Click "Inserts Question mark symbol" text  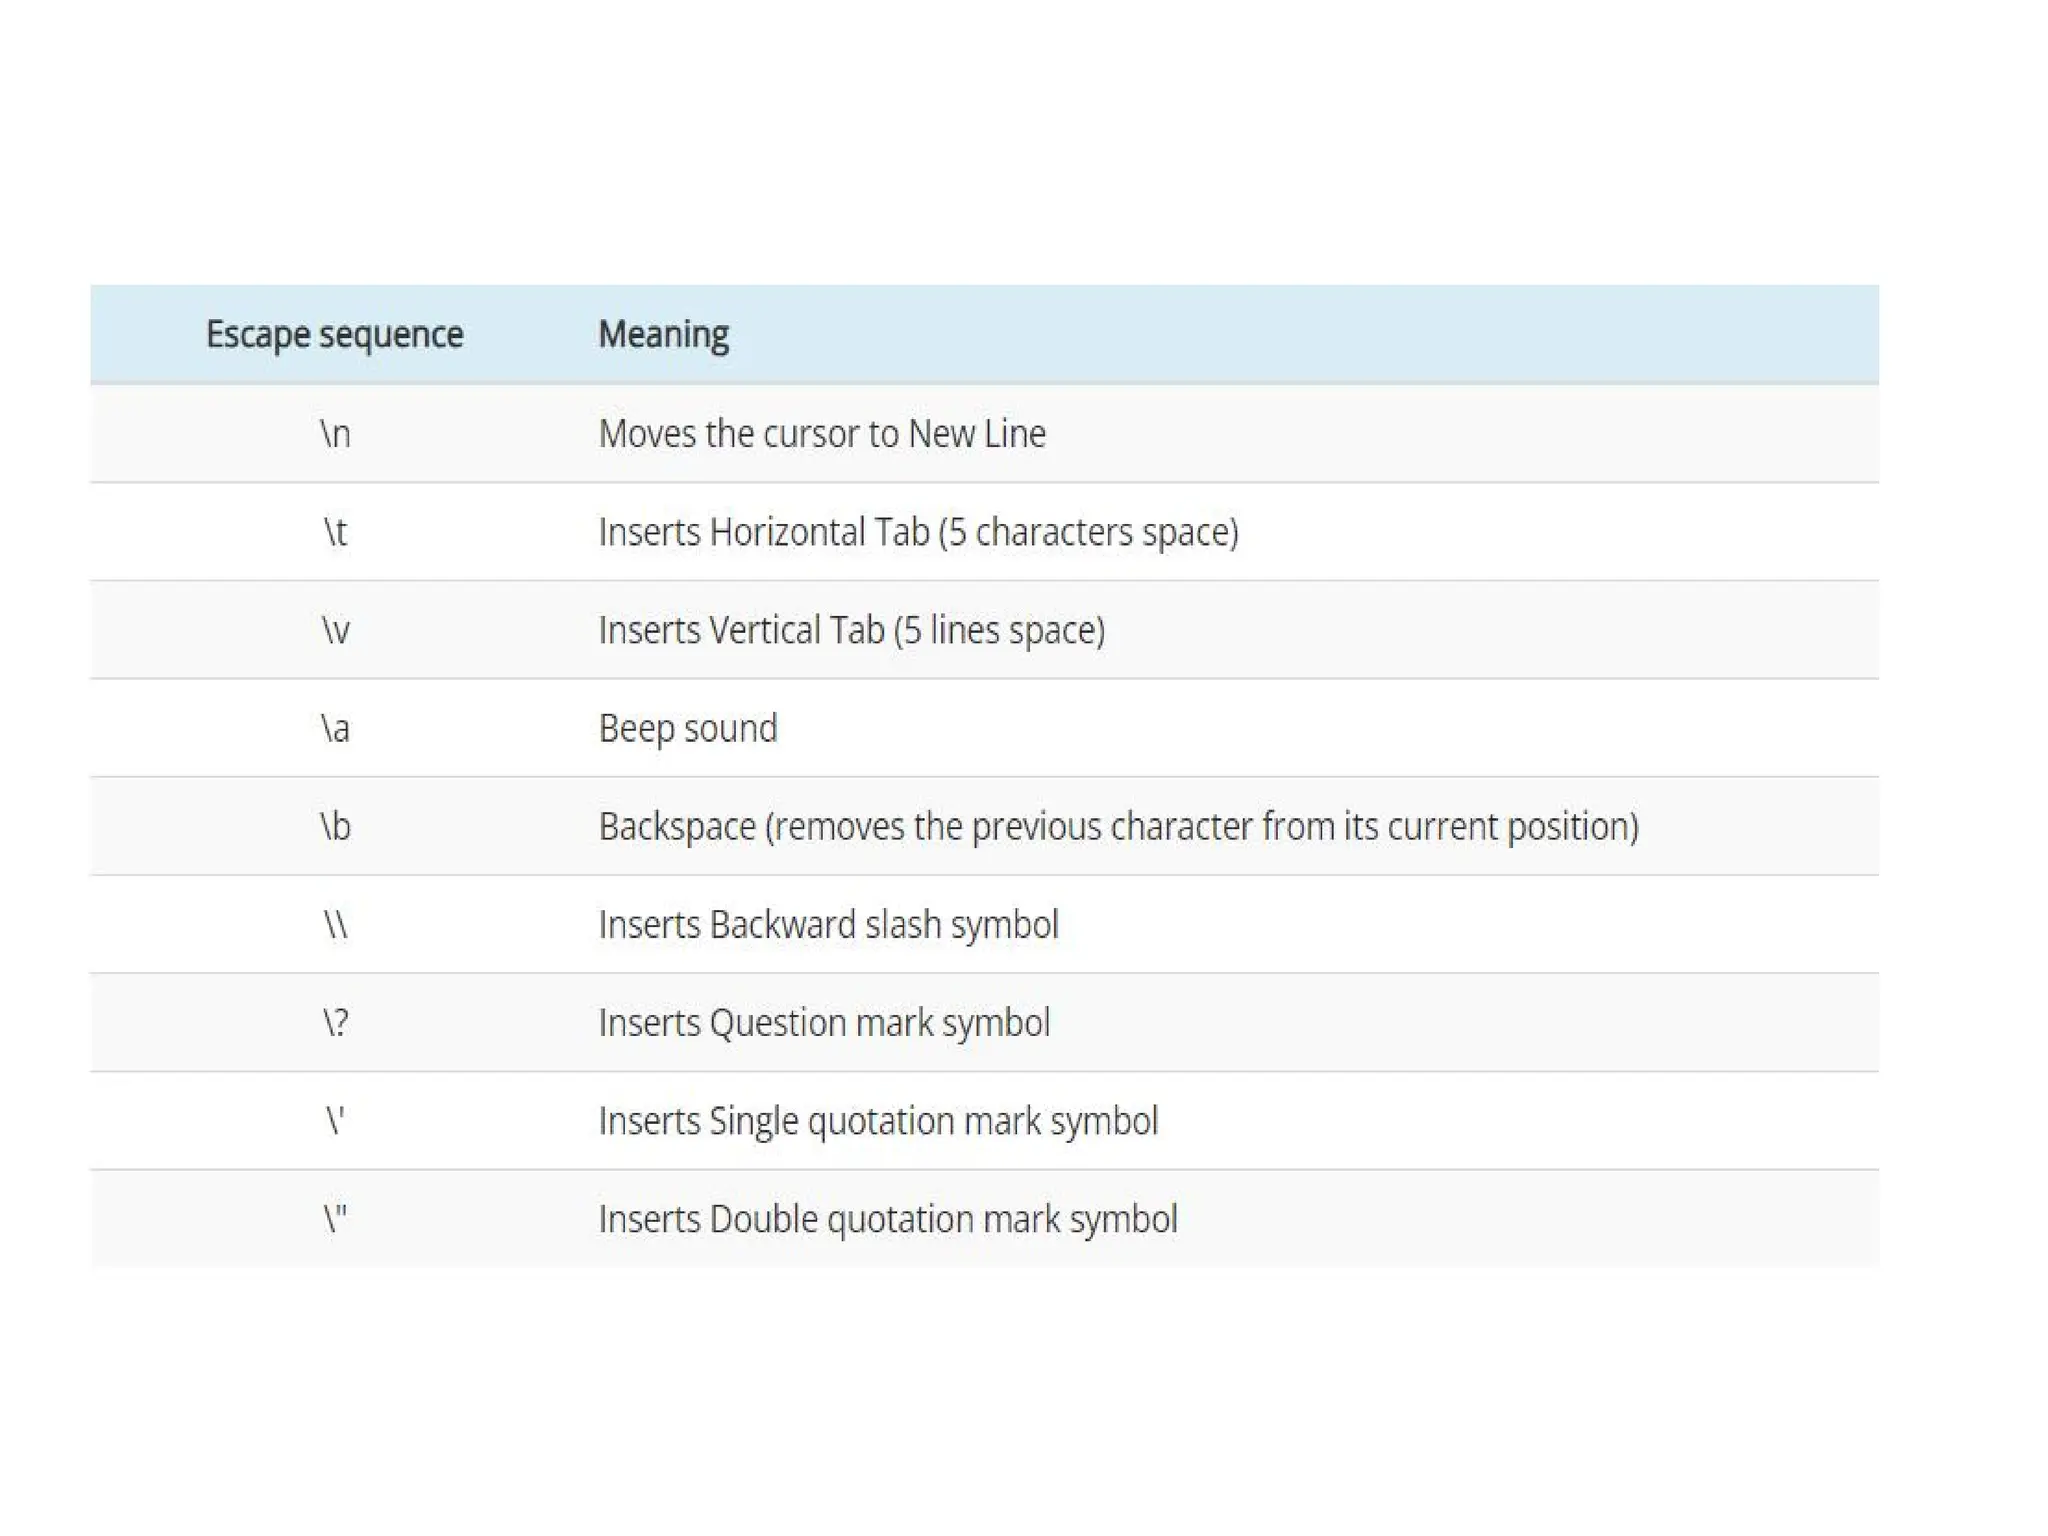[824, 1022]
